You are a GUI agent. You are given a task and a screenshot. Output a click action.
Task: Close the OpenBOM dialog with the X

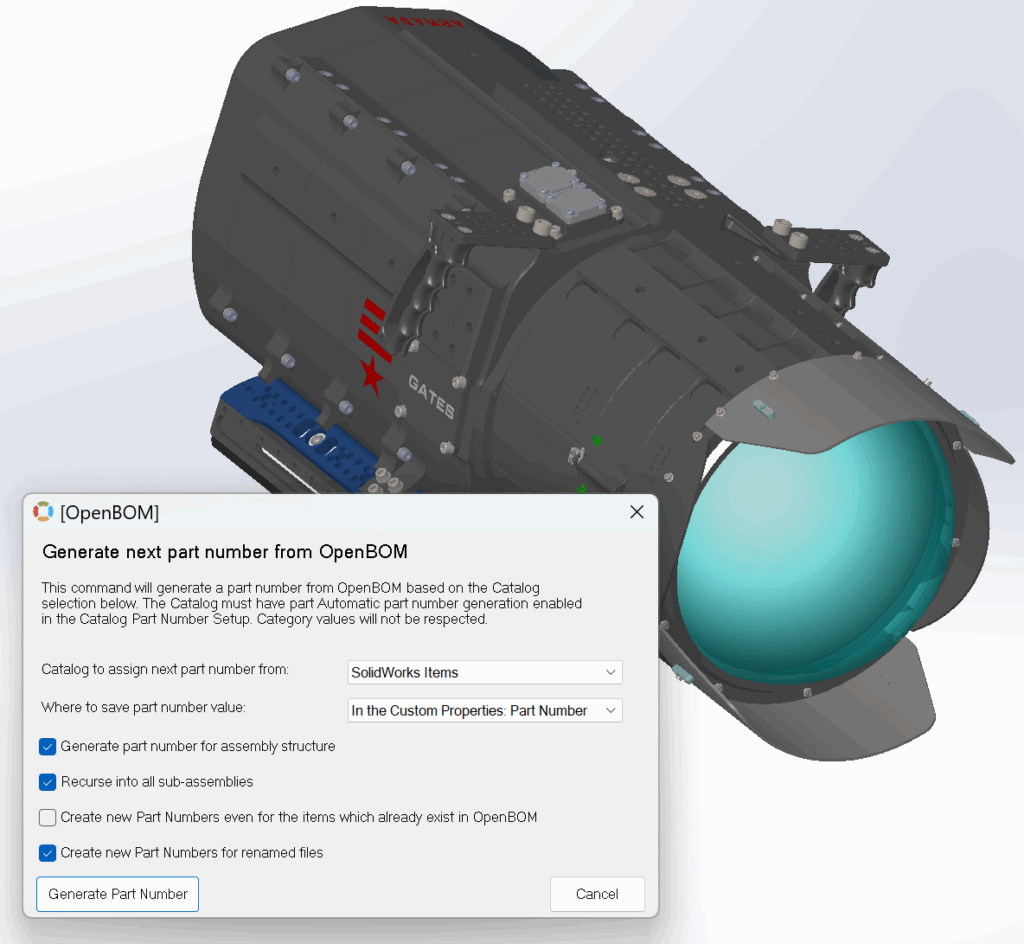(x=636, y=512)
